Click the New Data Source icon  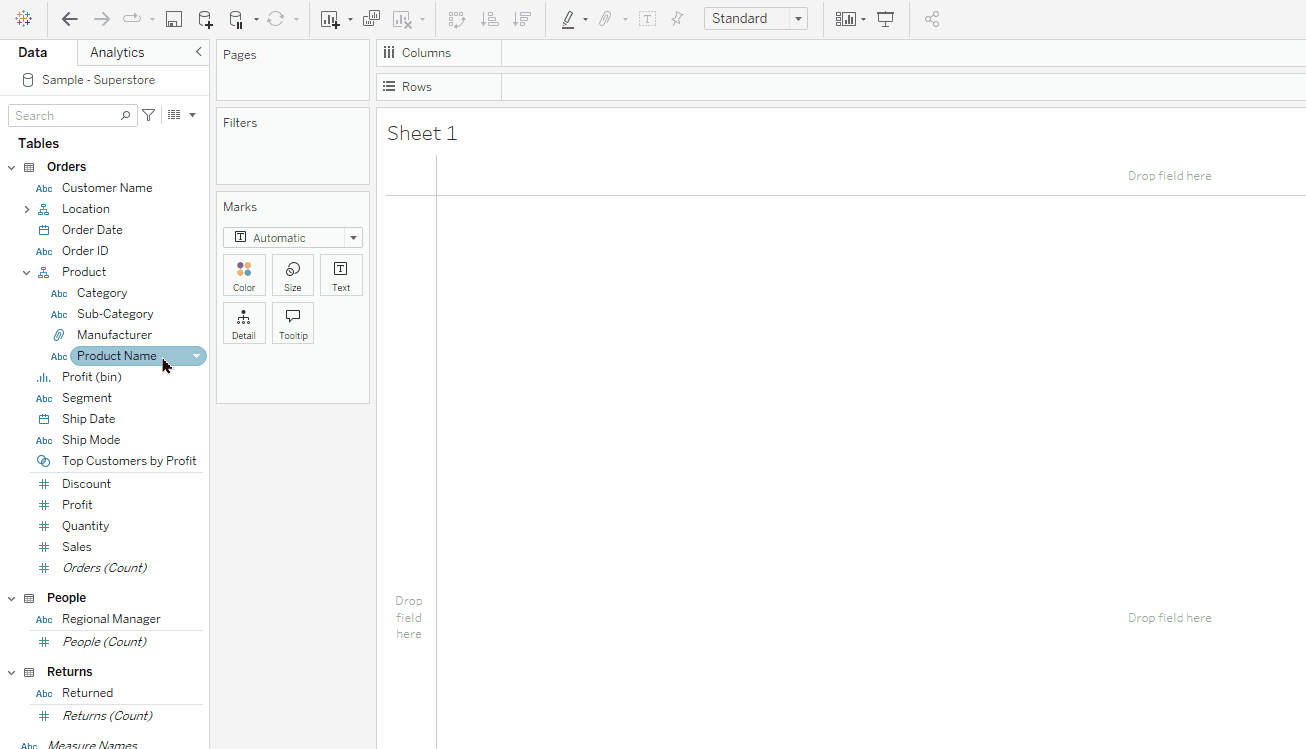(x=205, y=19)
